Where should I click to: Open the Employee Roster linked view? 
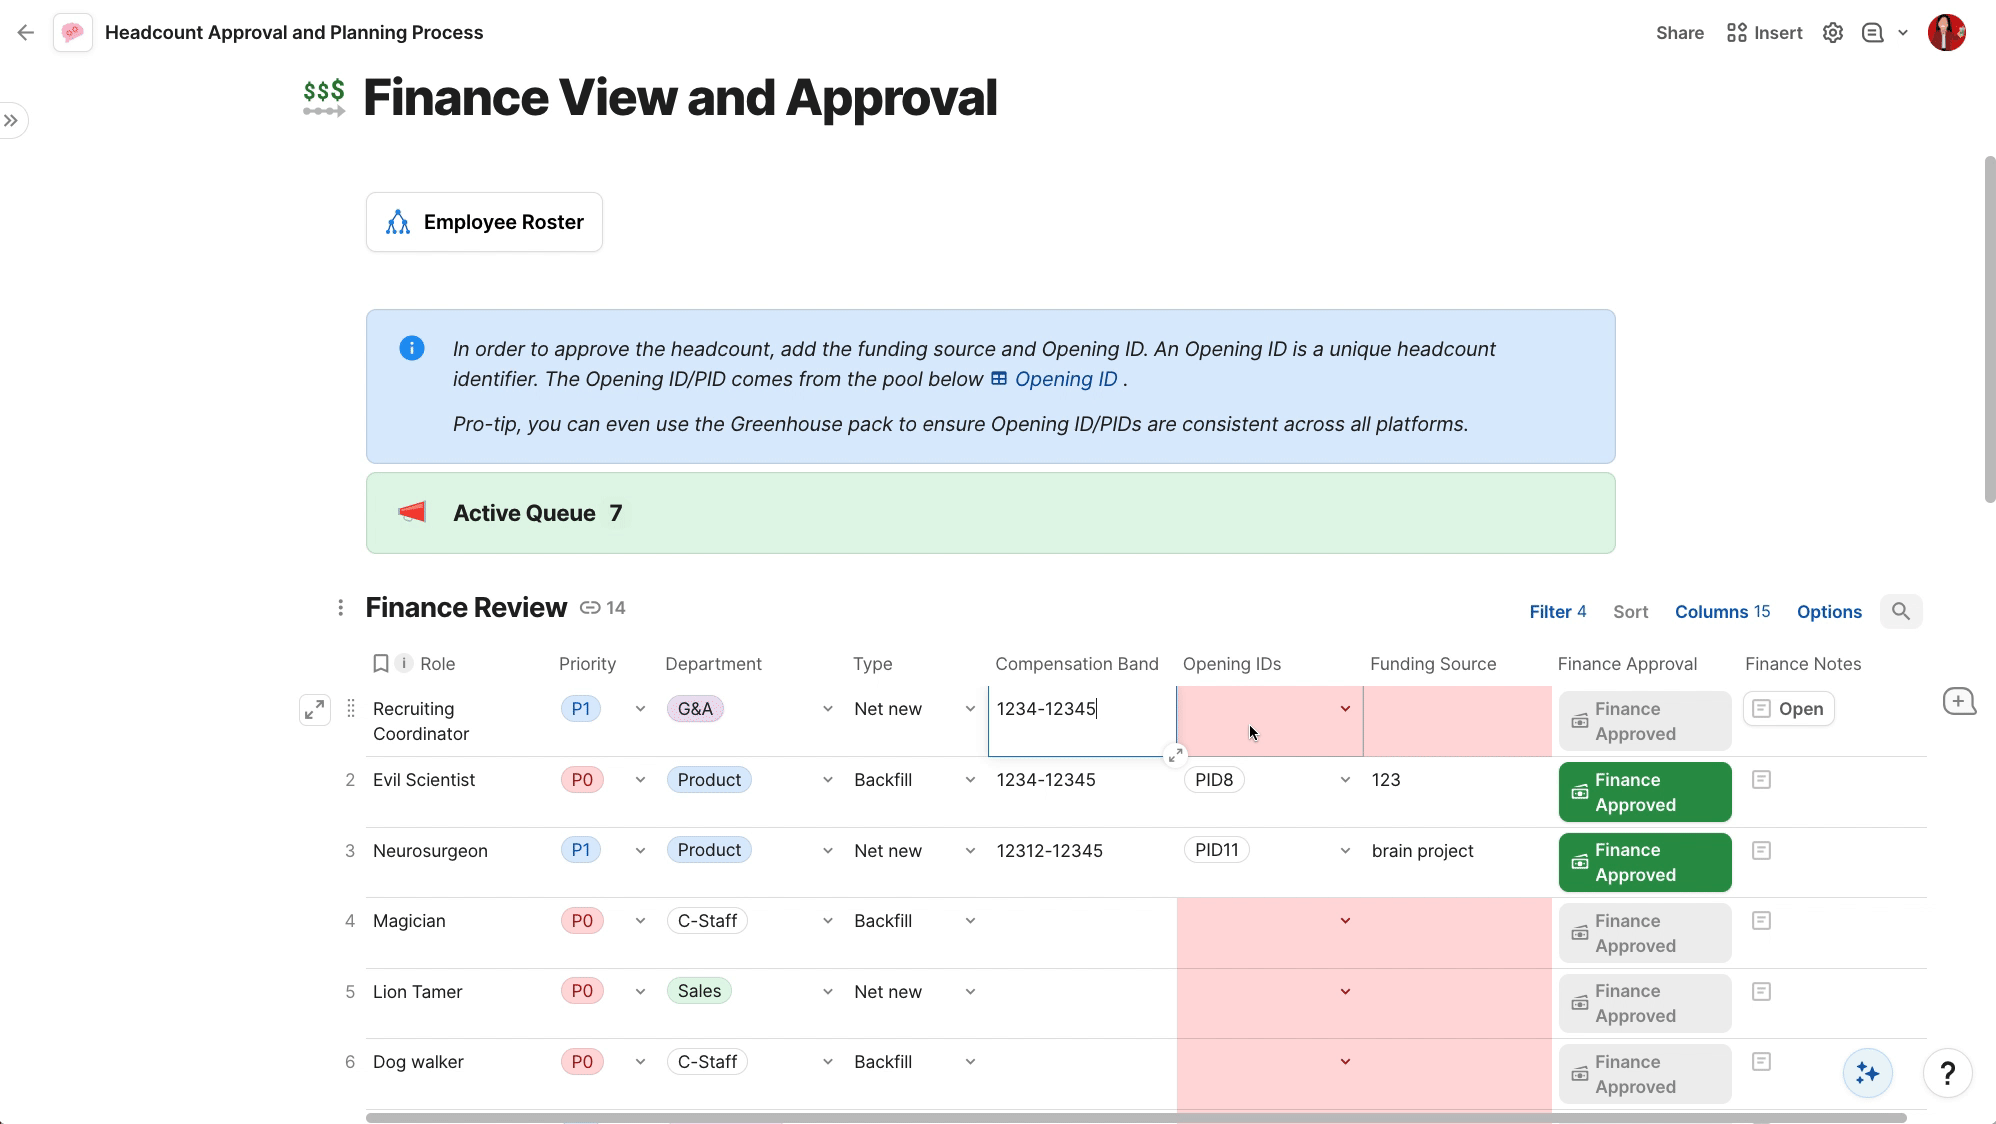484,222
